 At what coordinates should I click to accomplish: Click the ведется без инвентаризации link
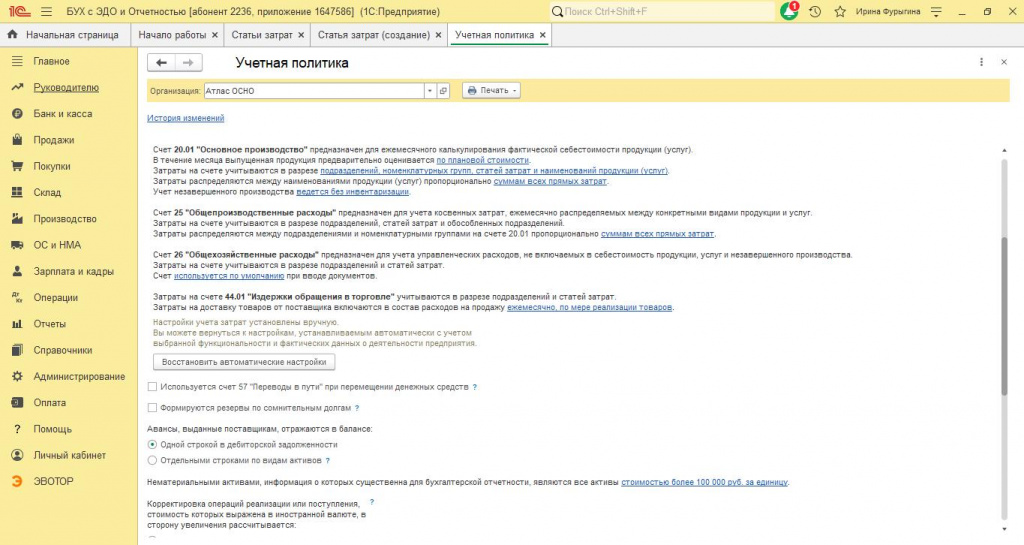(x=353, y=192)
